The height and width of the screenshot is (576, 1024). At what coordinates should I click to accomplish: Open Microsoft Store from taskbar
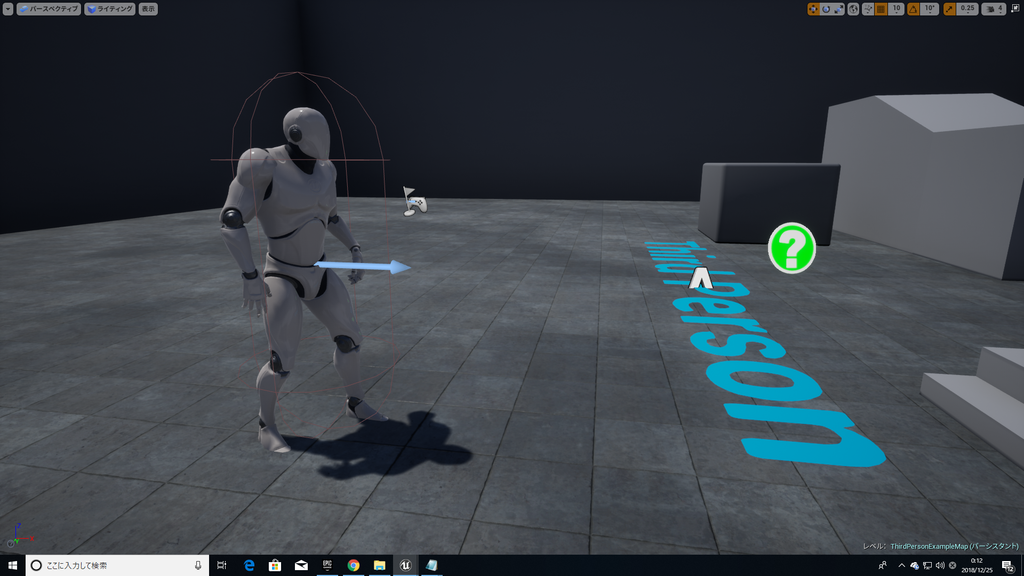275,566
